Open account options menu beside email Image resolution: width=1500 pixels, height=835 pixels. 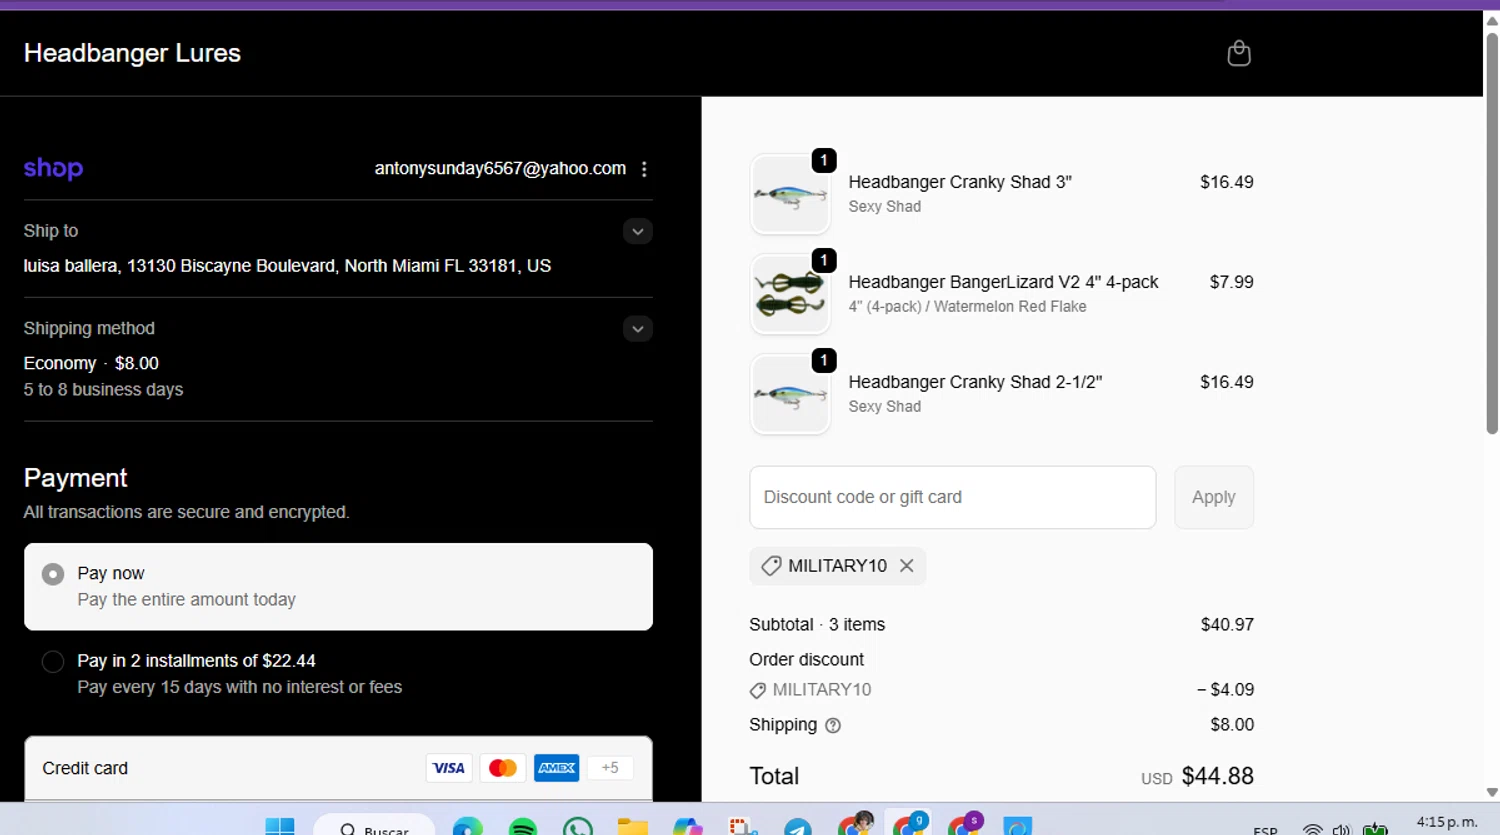644,169
